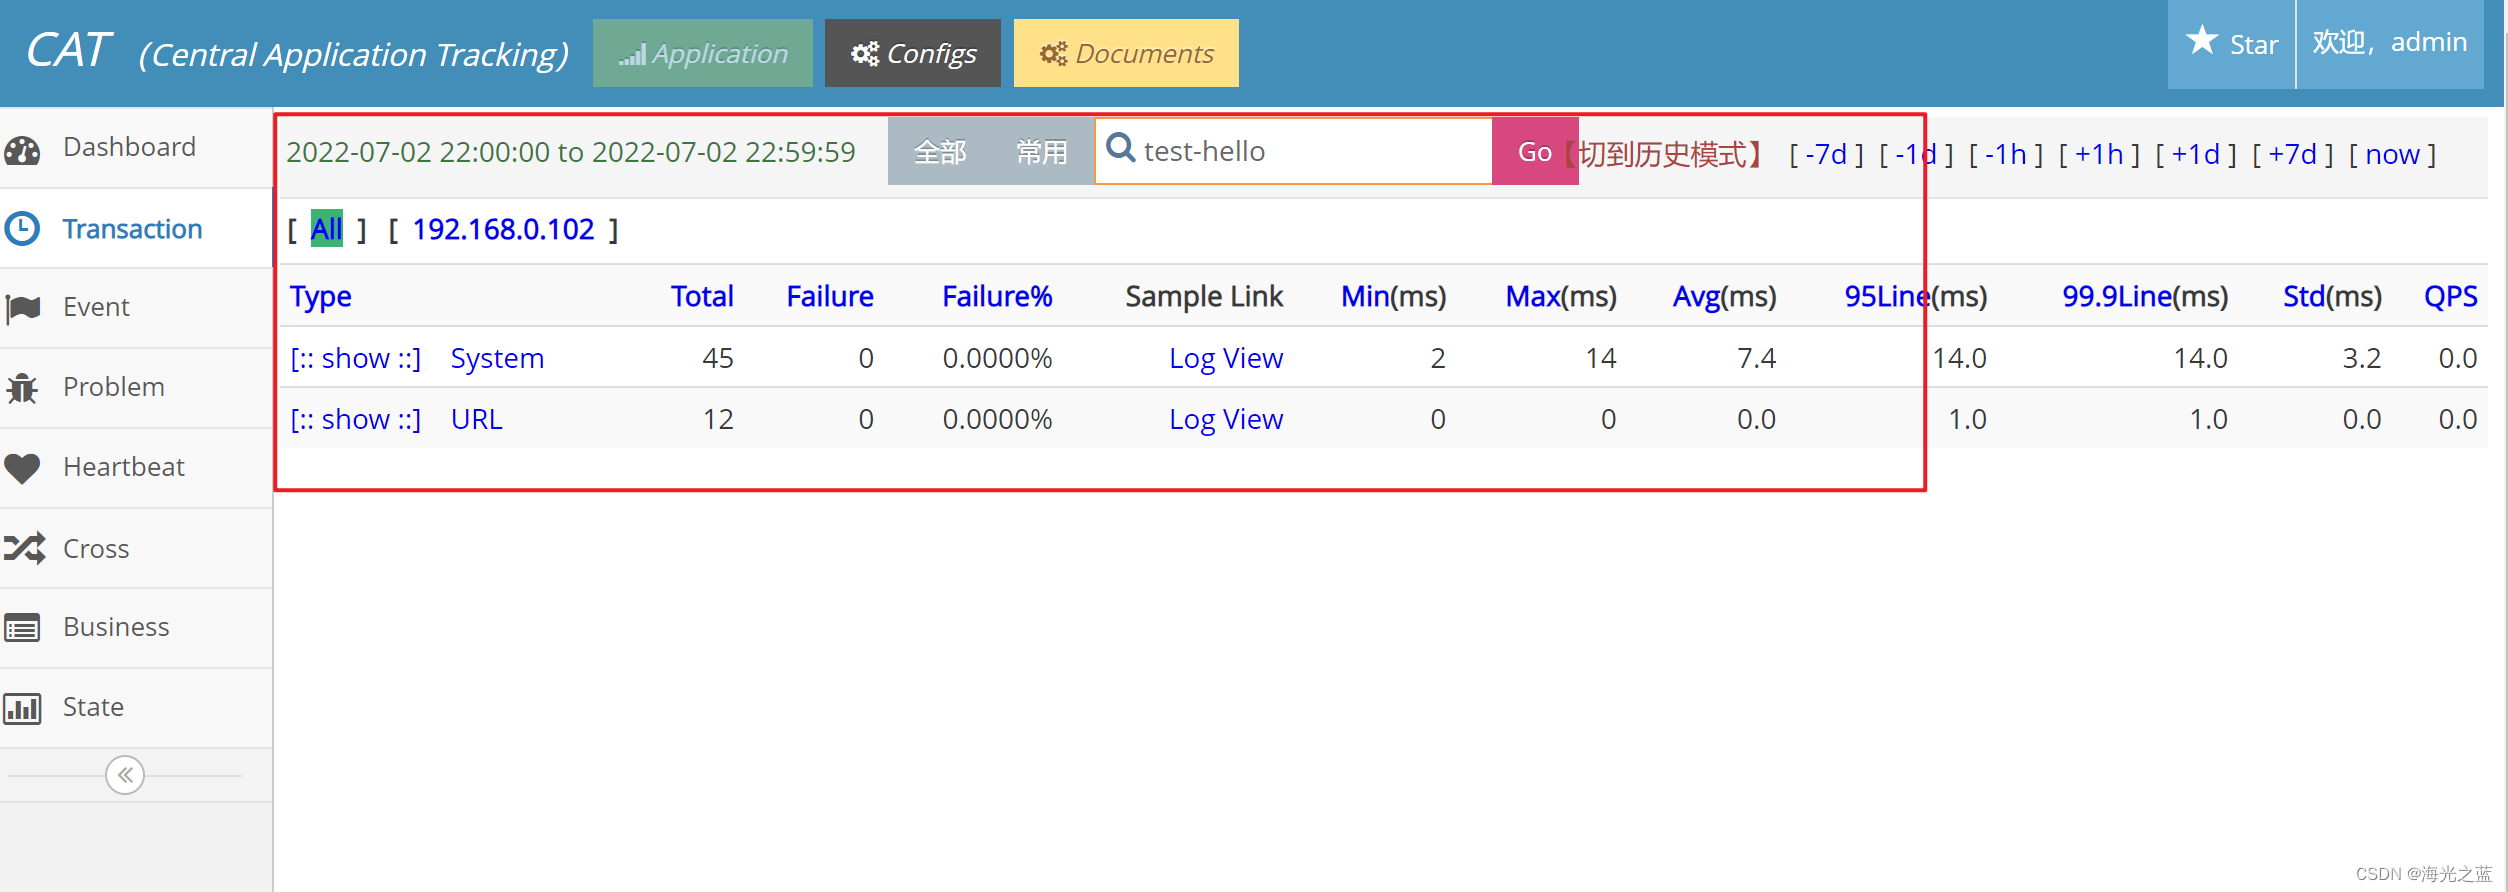2508x892 pixels.
Task: Select the 常用 domain filter
Action: pos(1042,152)
